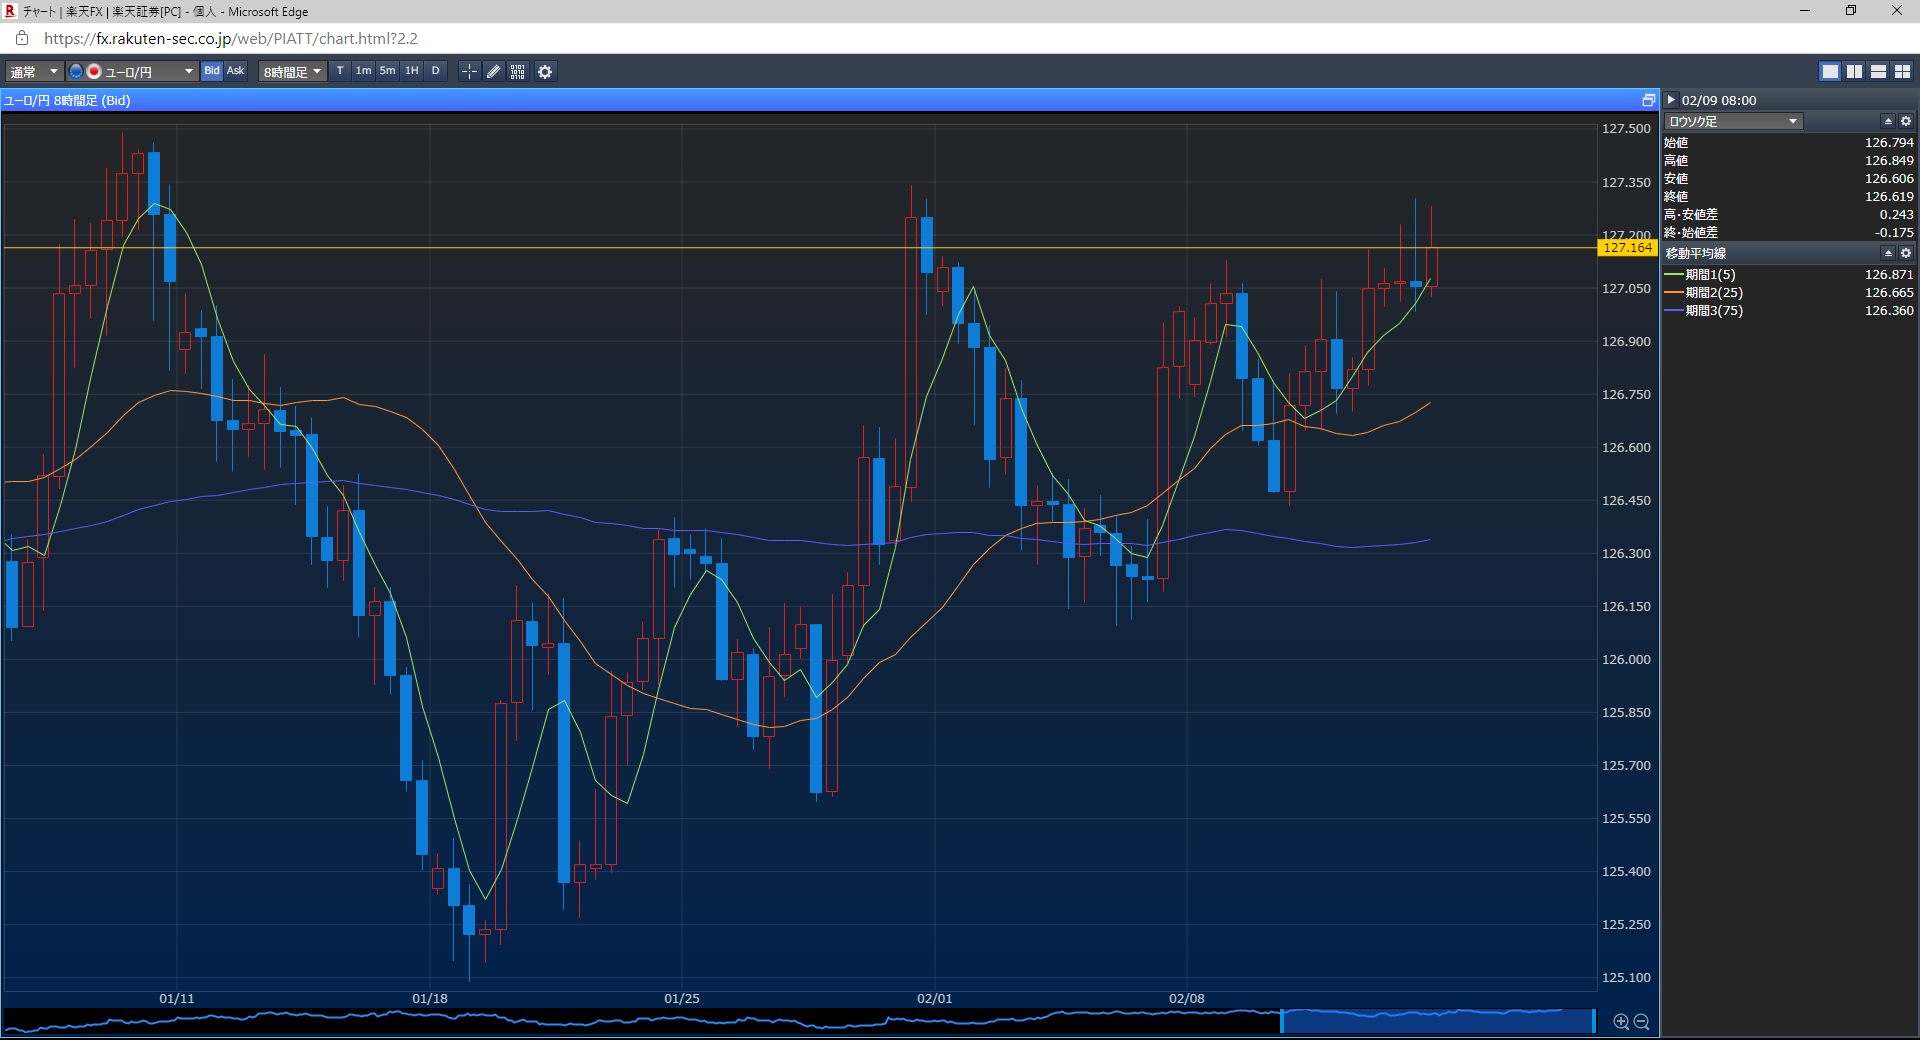Viewport: 1920px width, 1040px height.
Task: Toggle price display to Bid
Action: click(x=212, y=71)
